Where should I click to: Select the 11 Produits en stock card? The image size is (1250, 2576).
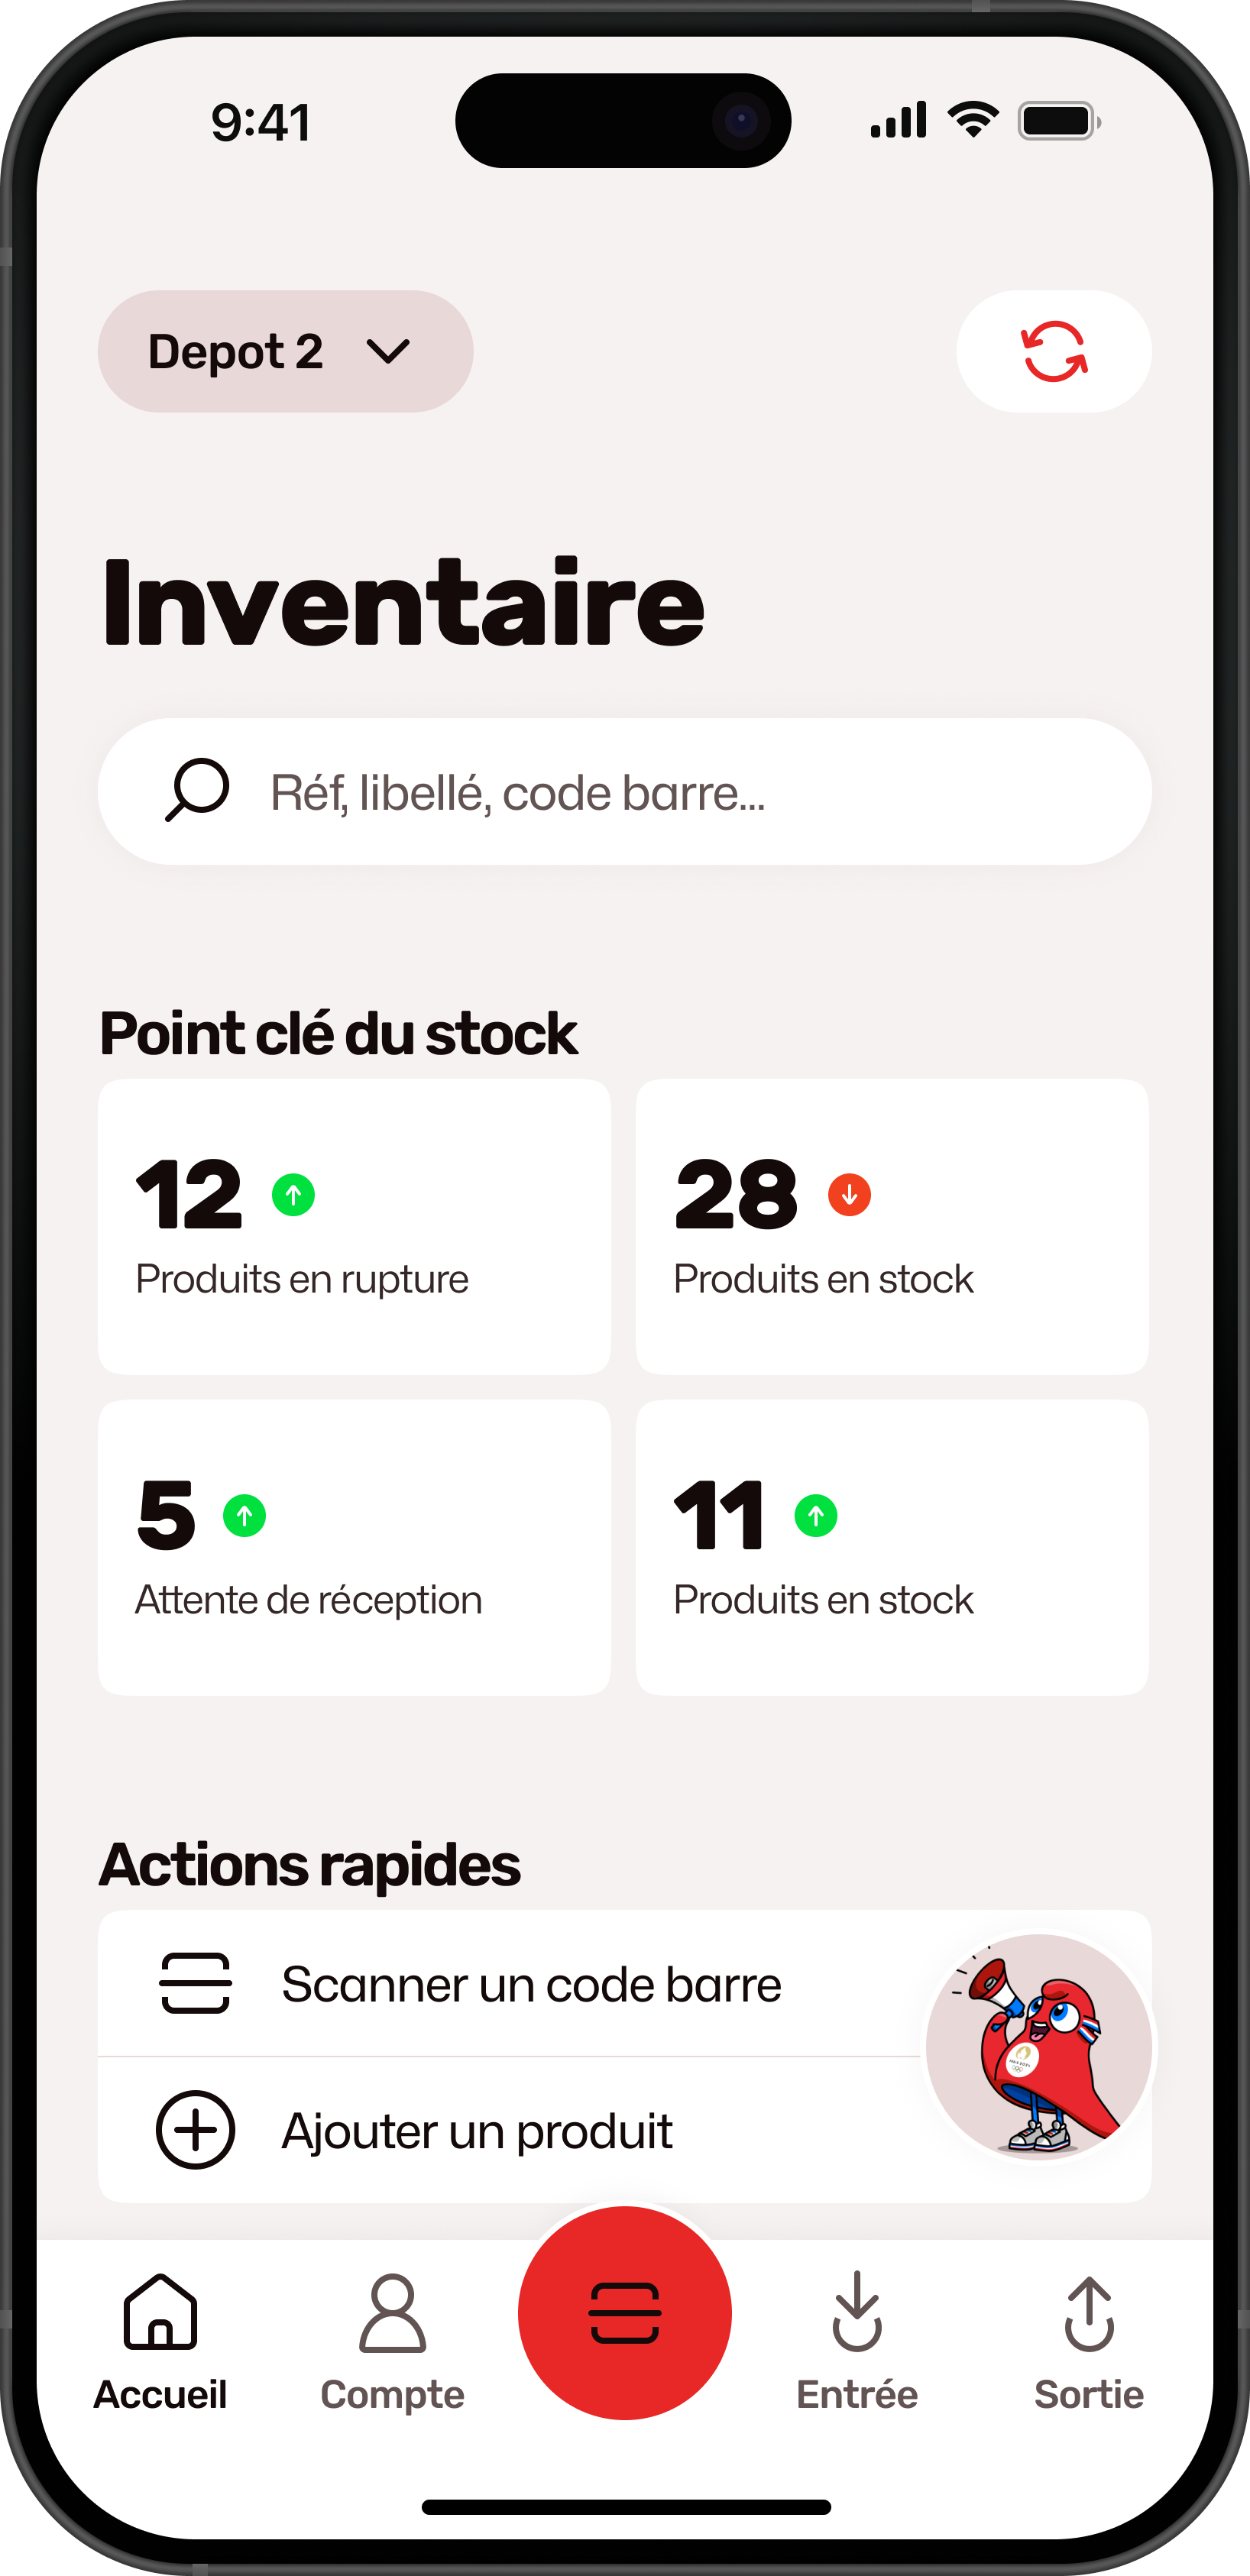(x=891, y=1546)
